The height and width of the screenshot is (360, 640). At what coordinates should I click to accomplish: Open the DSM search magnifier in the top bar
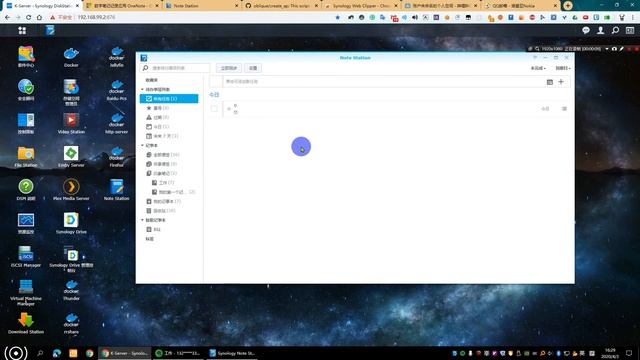tap(615, 30)
